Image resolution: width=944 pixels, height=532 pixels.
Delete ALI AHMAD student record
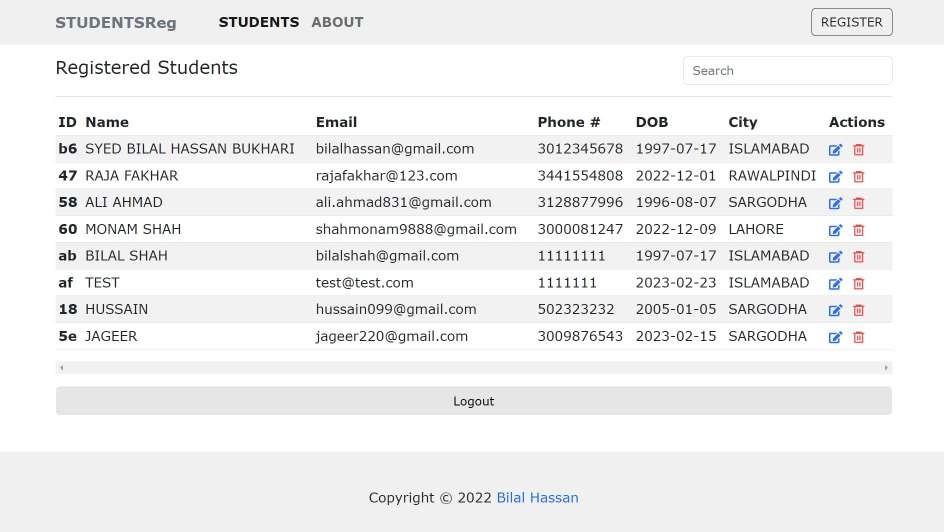coord(859,203)
